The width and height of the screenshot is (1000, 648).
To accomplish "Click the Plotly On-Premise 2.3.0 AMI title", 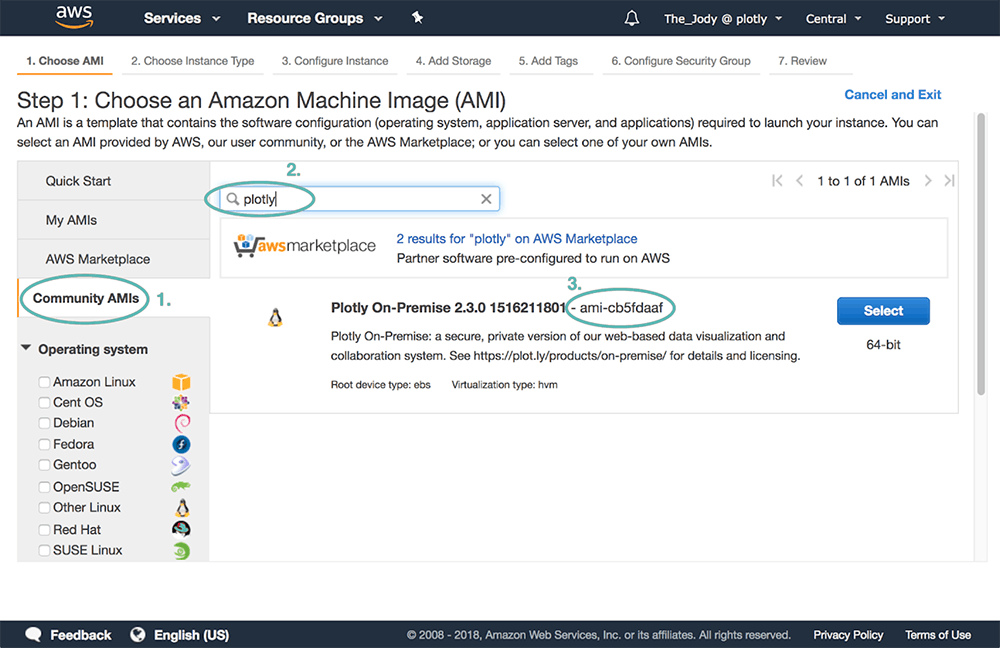I will point(448,307).
